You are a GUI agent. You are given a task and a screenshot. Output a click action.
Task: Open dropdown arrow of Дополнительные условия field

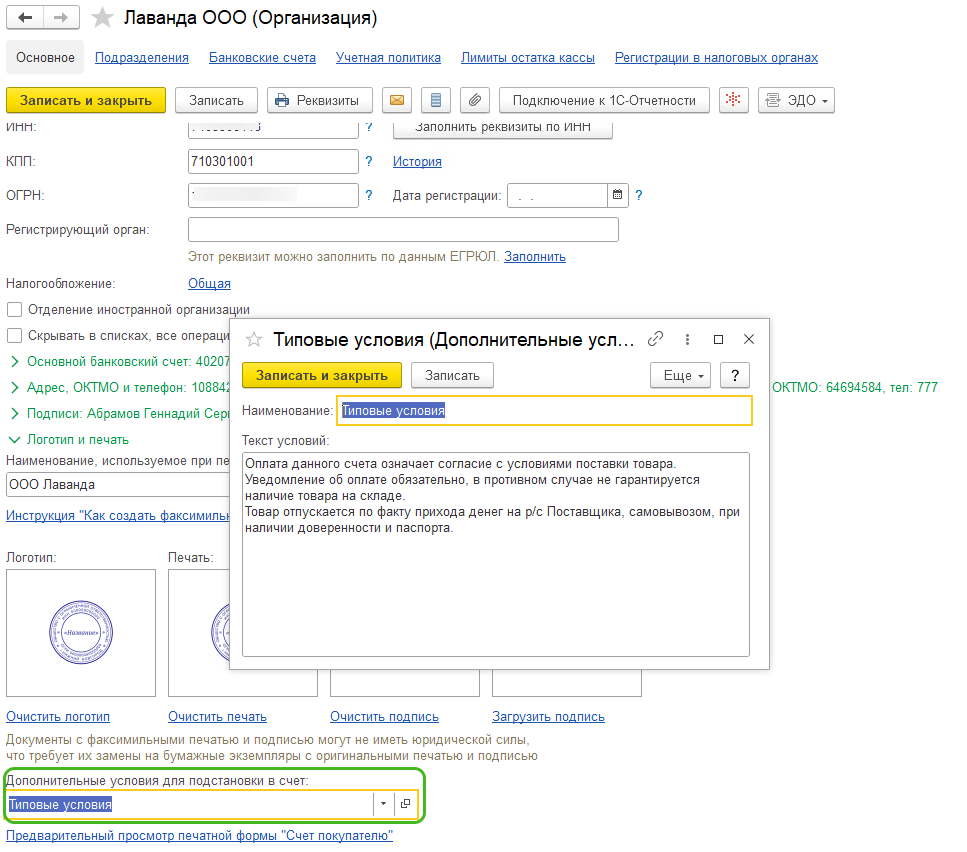[x=384, y=804]
